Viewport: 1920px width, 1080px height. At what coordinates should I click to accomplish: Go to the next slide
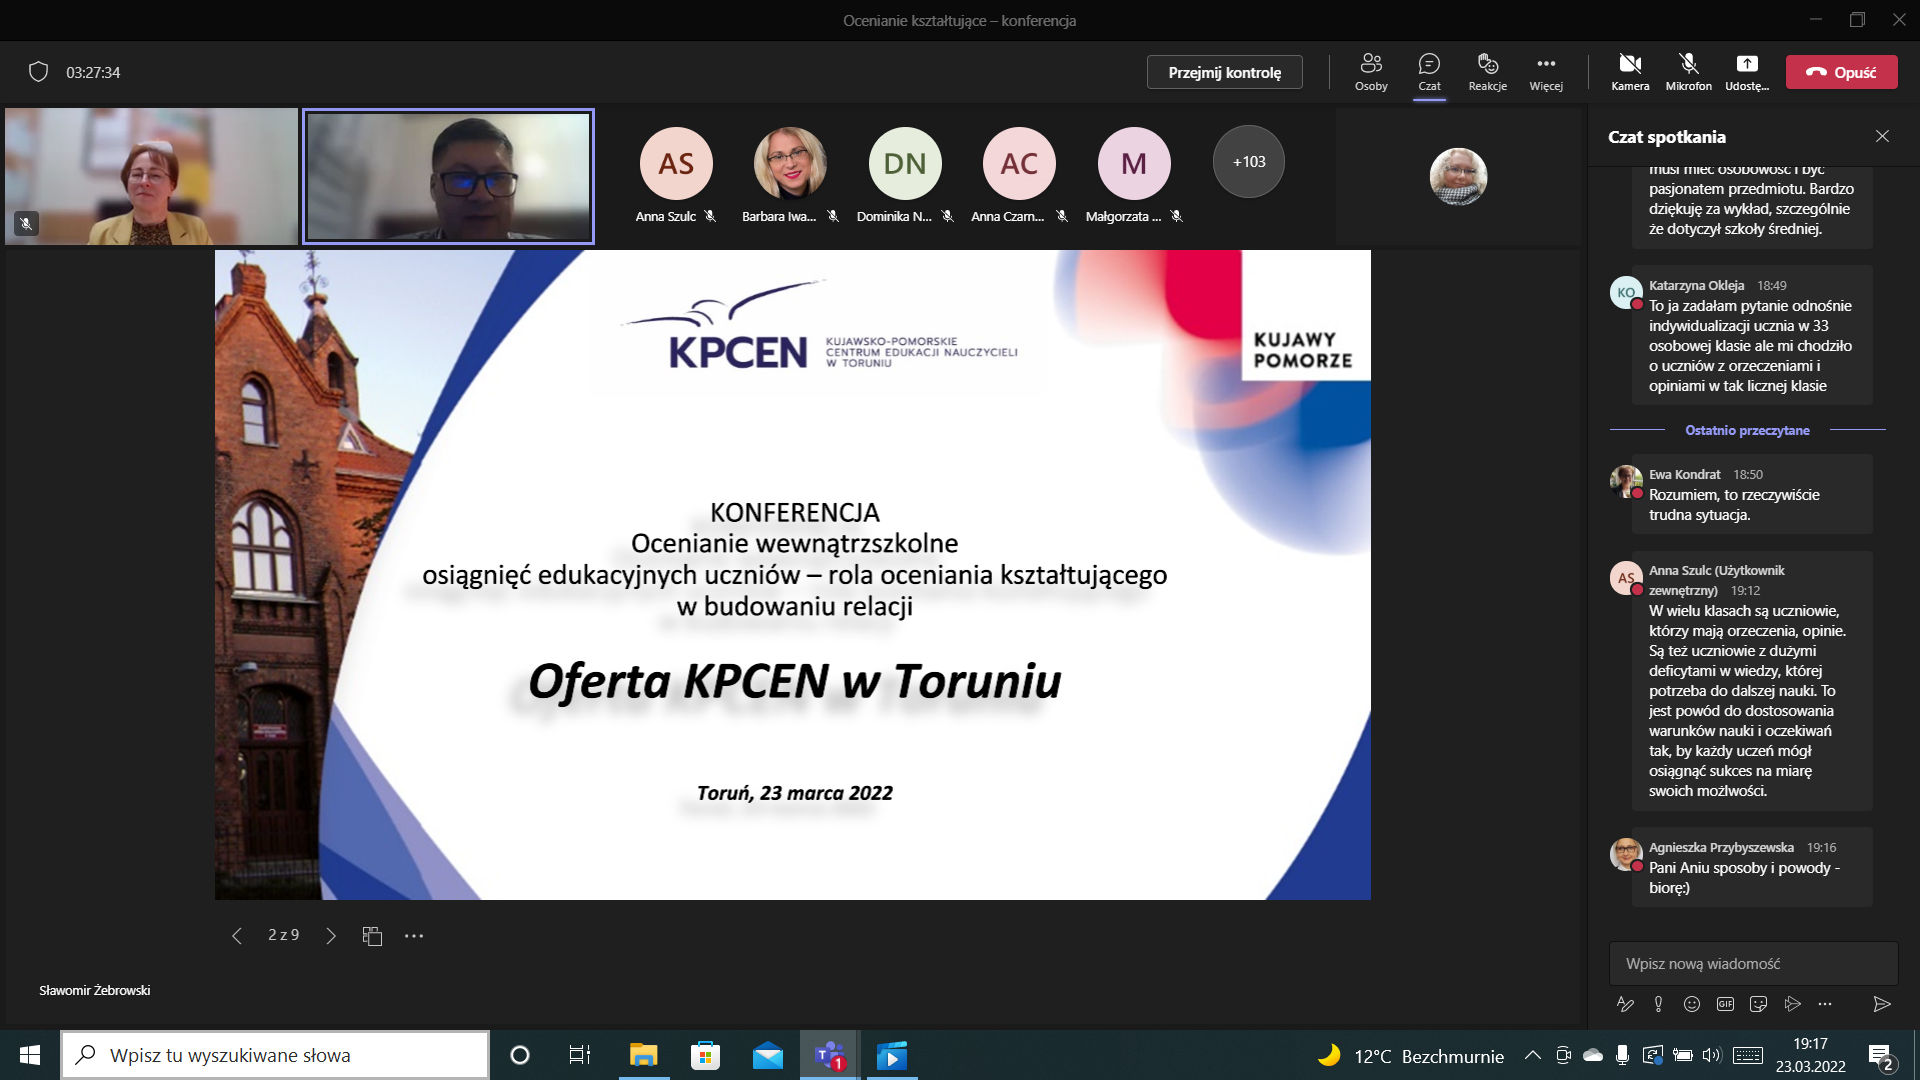[x=331, y=936]
